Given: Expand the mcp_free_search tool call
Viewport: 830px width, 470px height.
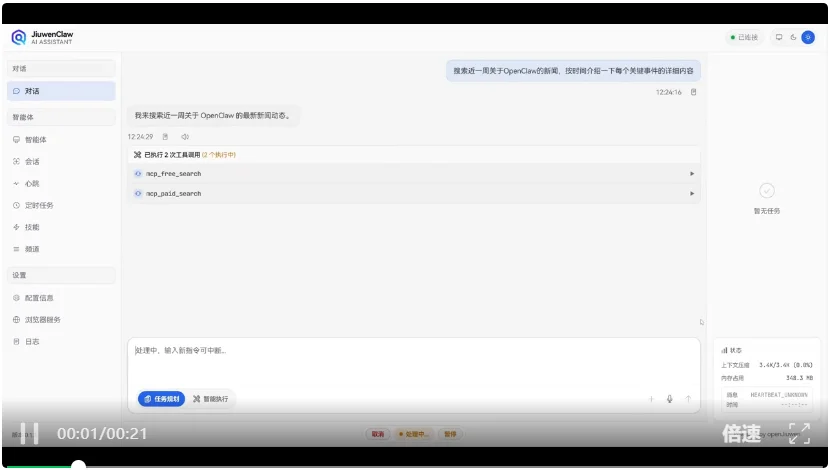Looking at the screenshot, I should [692, 174].
